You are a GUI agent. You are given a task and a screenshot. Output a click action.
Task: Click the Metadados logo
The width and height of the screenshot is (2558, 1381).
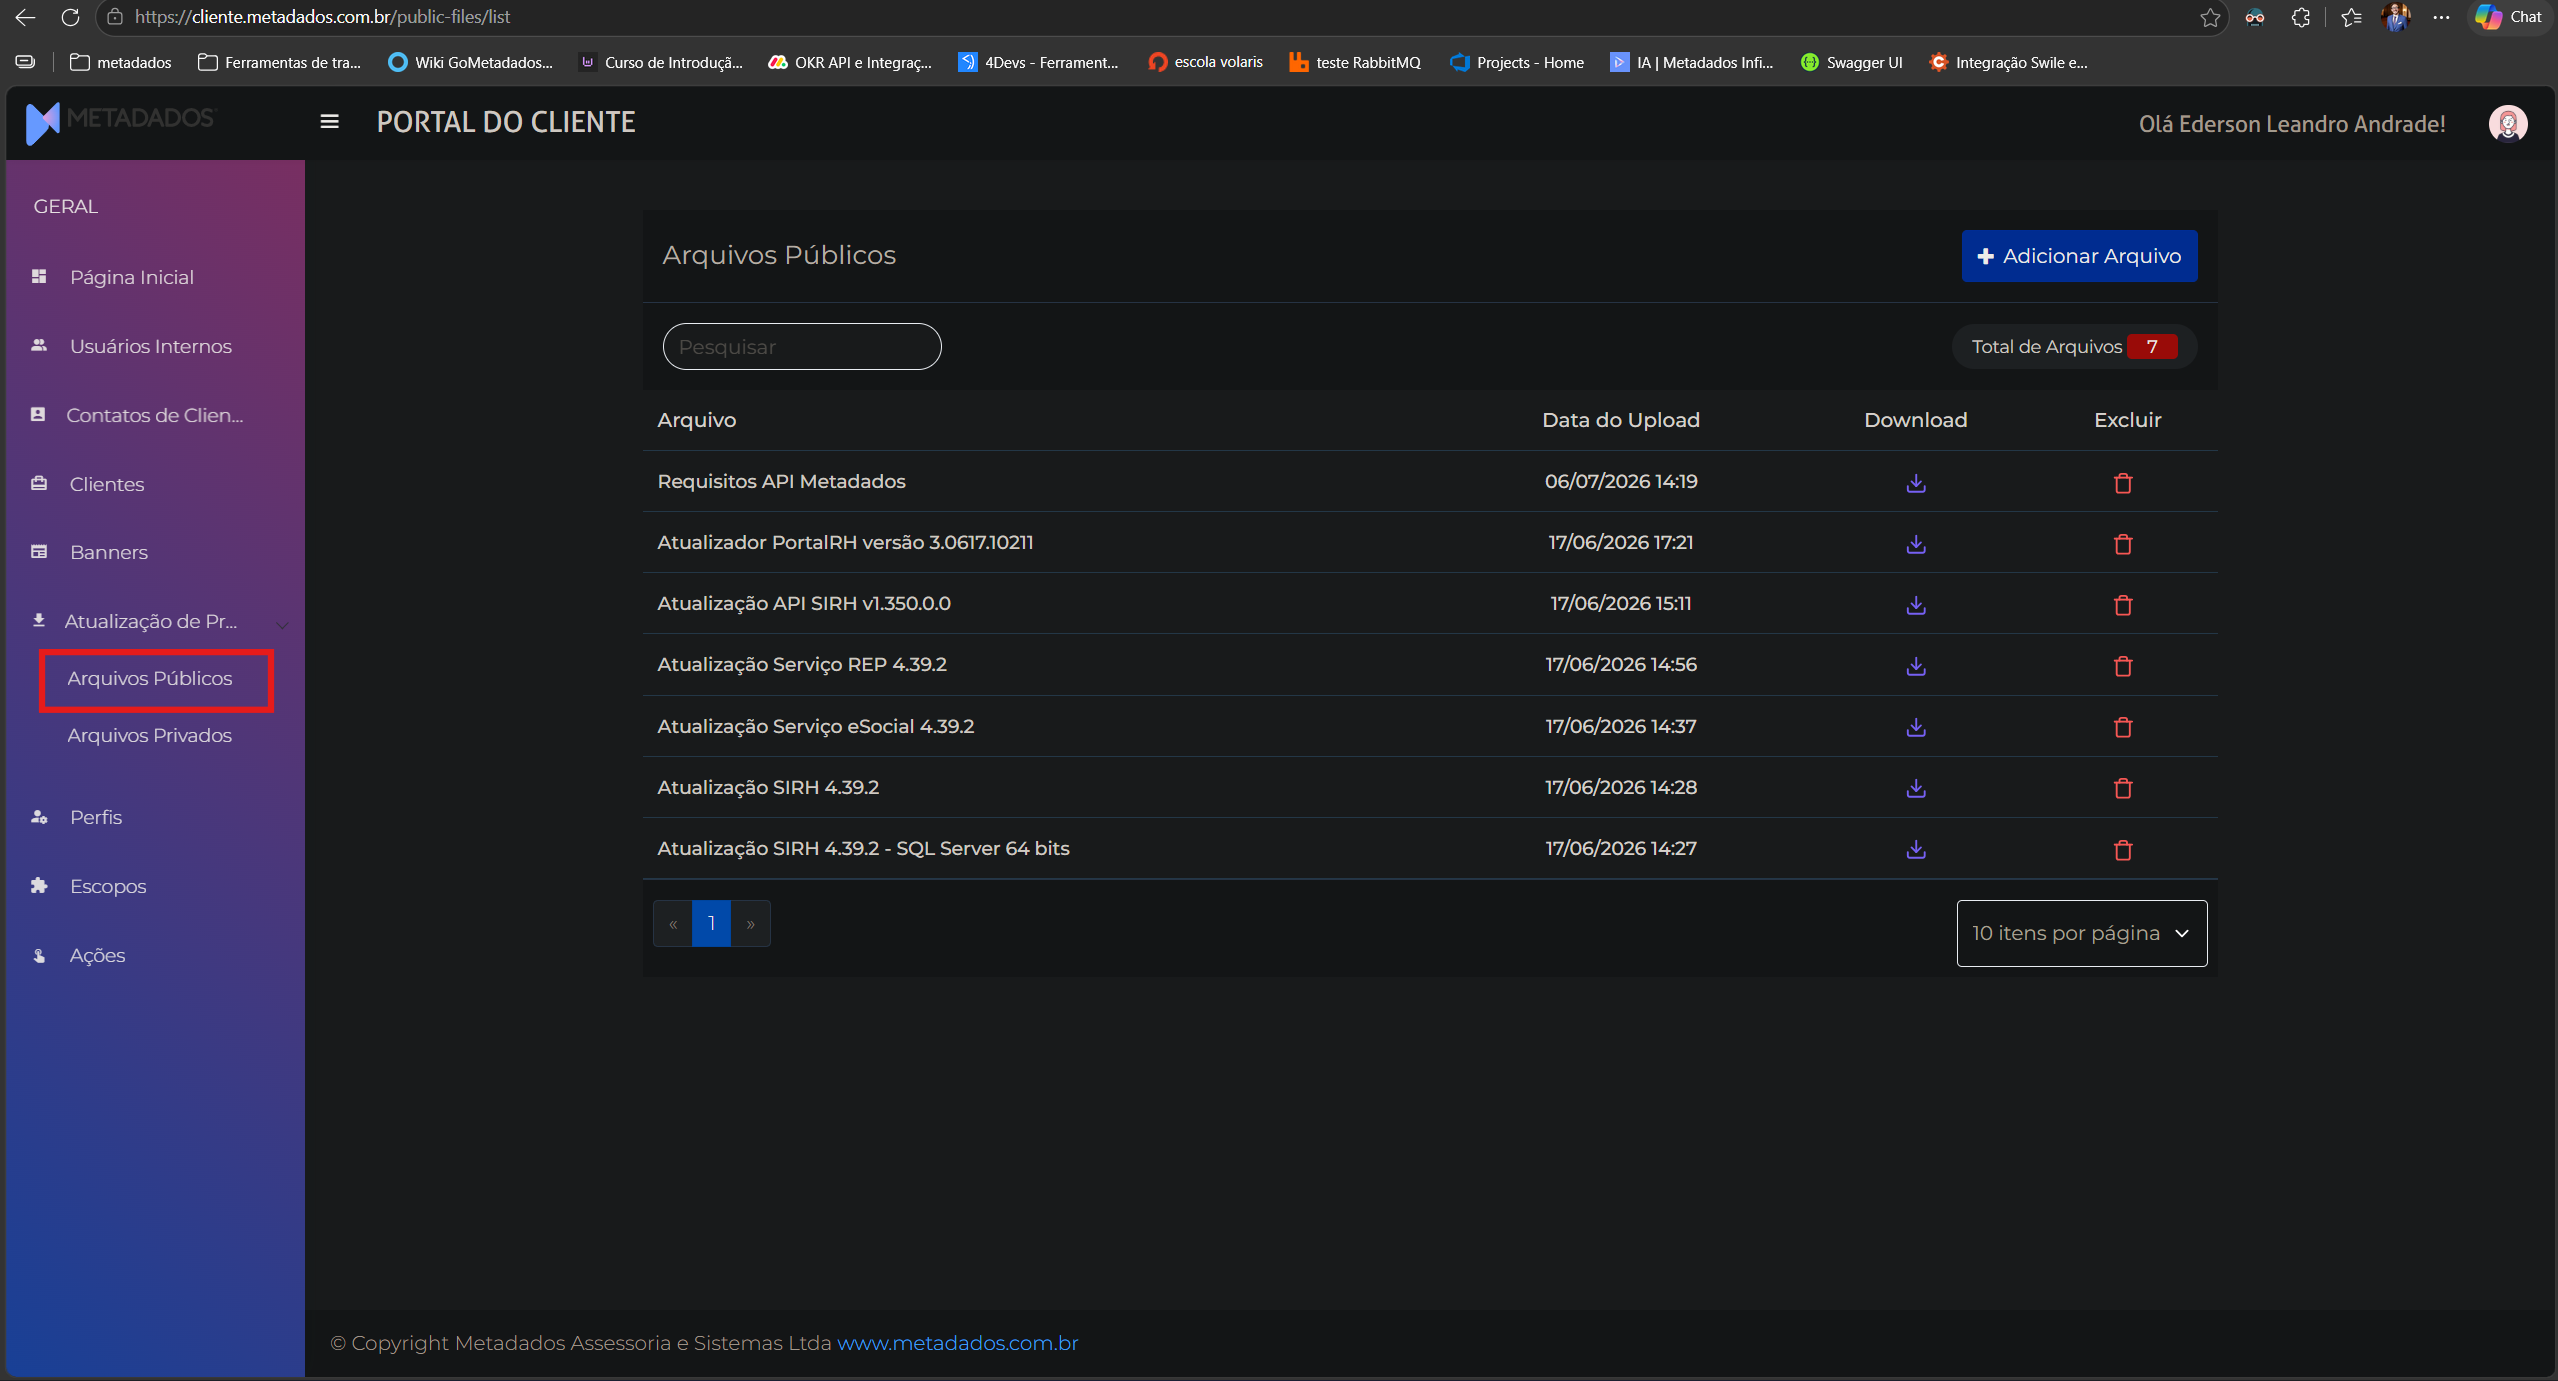point(120,122)
